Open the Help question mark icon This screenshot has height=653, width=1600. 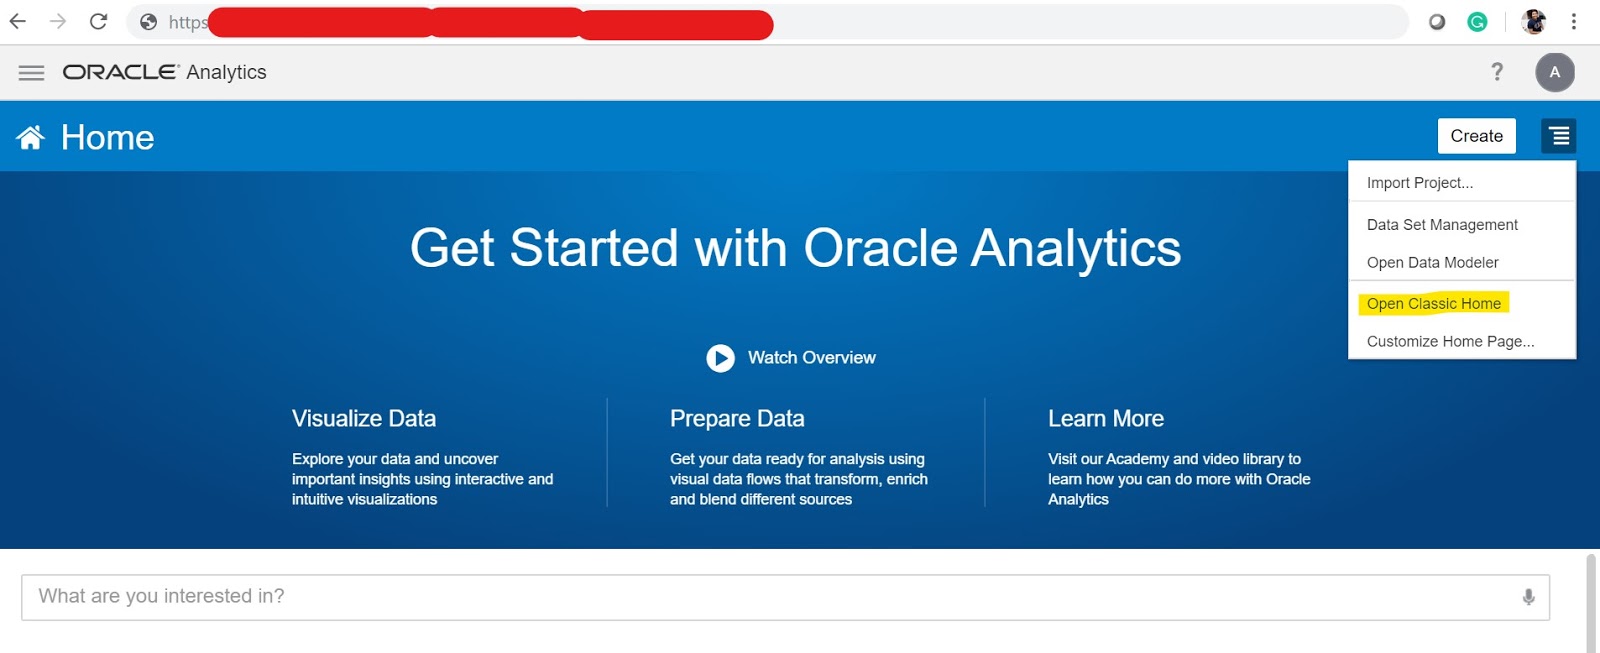1497,72
